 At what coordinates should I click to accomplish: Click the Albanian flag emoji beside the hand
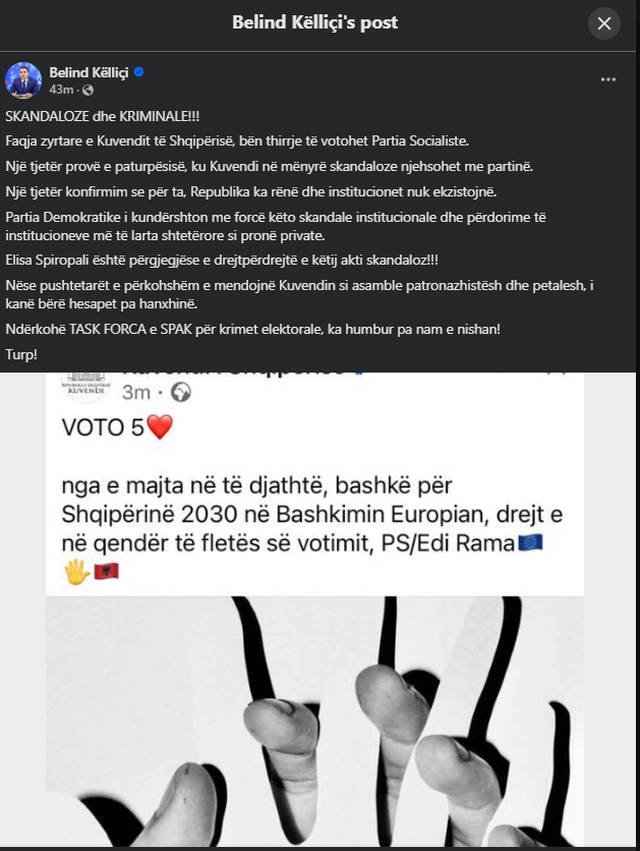(106, 571)
